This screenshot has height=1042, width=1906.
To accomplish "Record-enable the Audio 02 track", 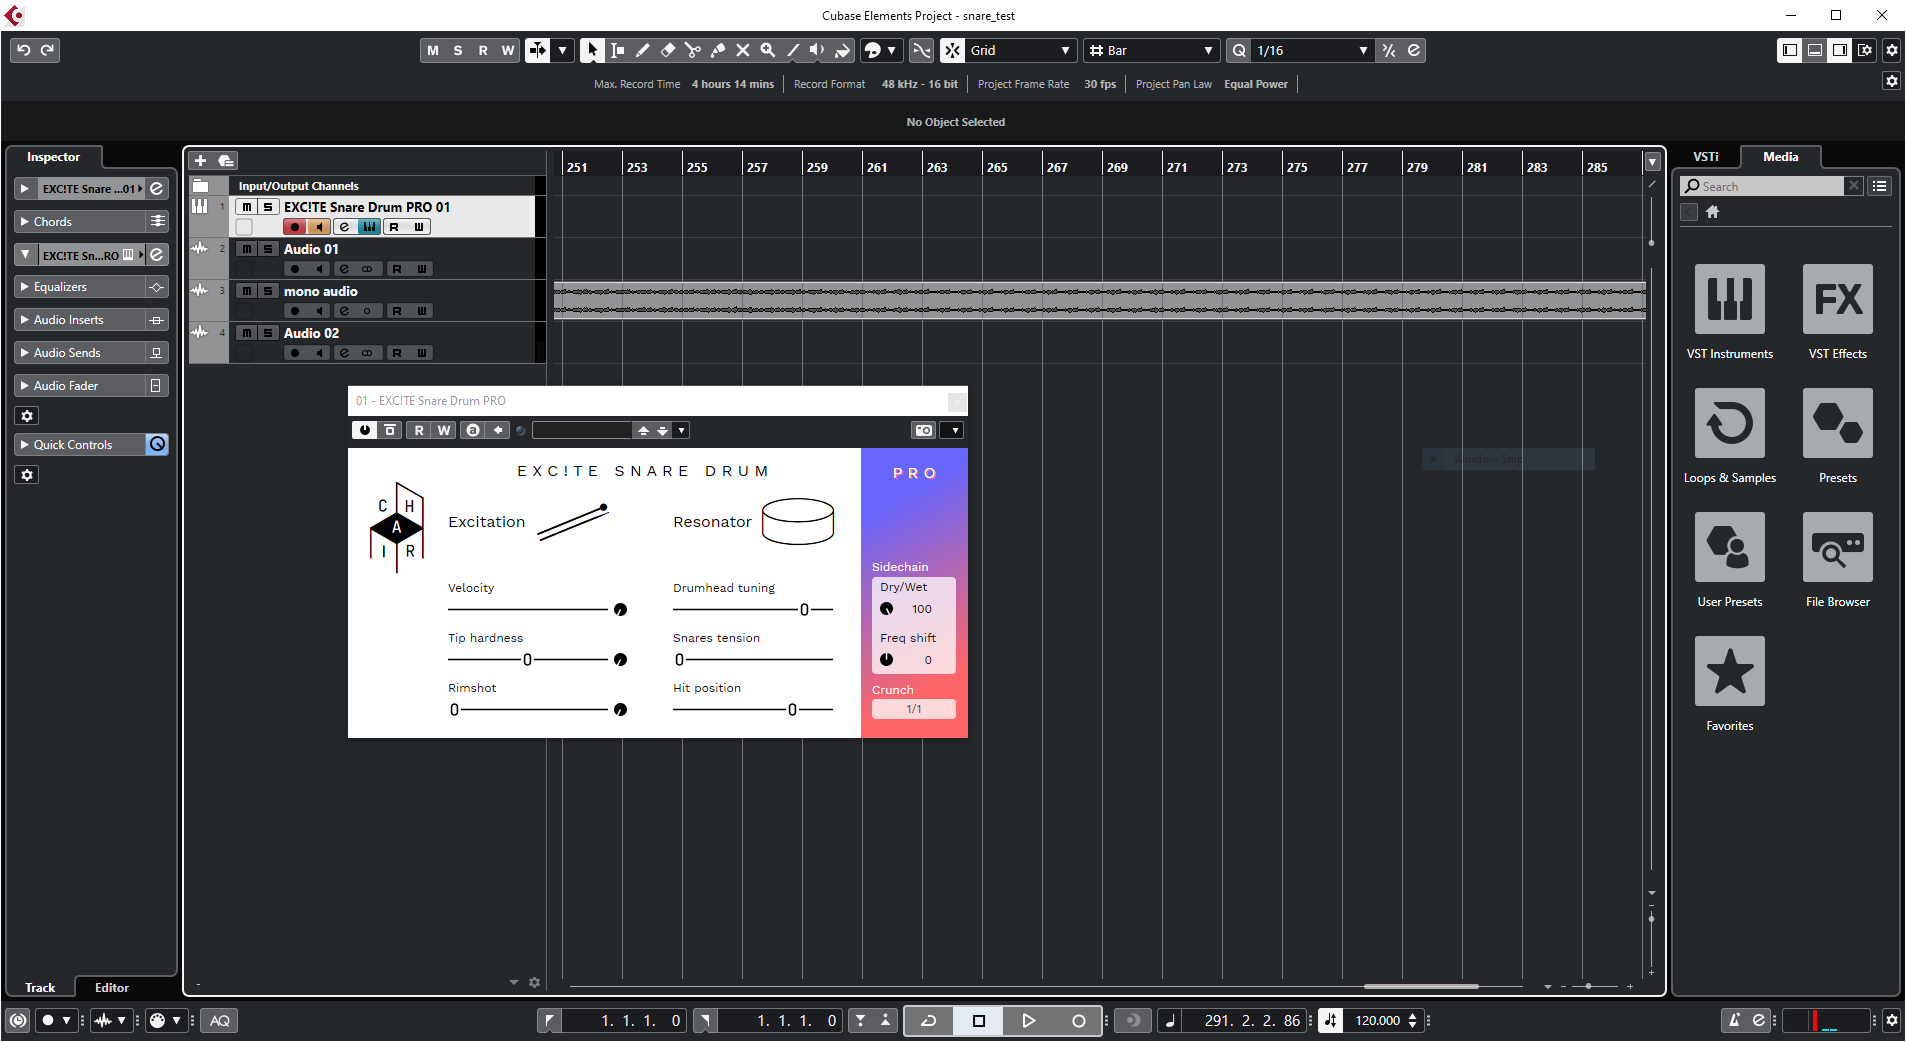I will [294, 353].
